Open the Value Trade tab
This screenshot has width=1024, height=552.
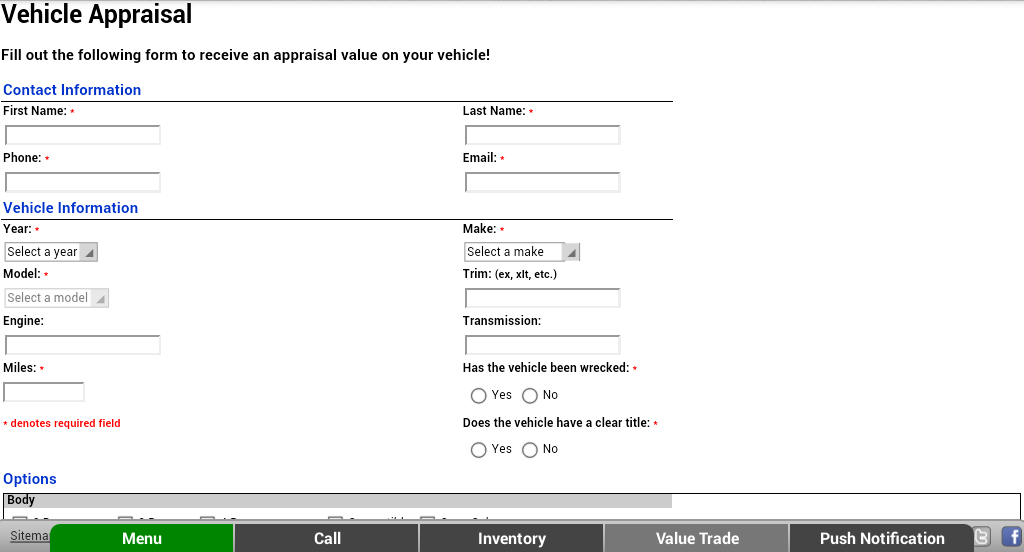[x=697, y=538]
